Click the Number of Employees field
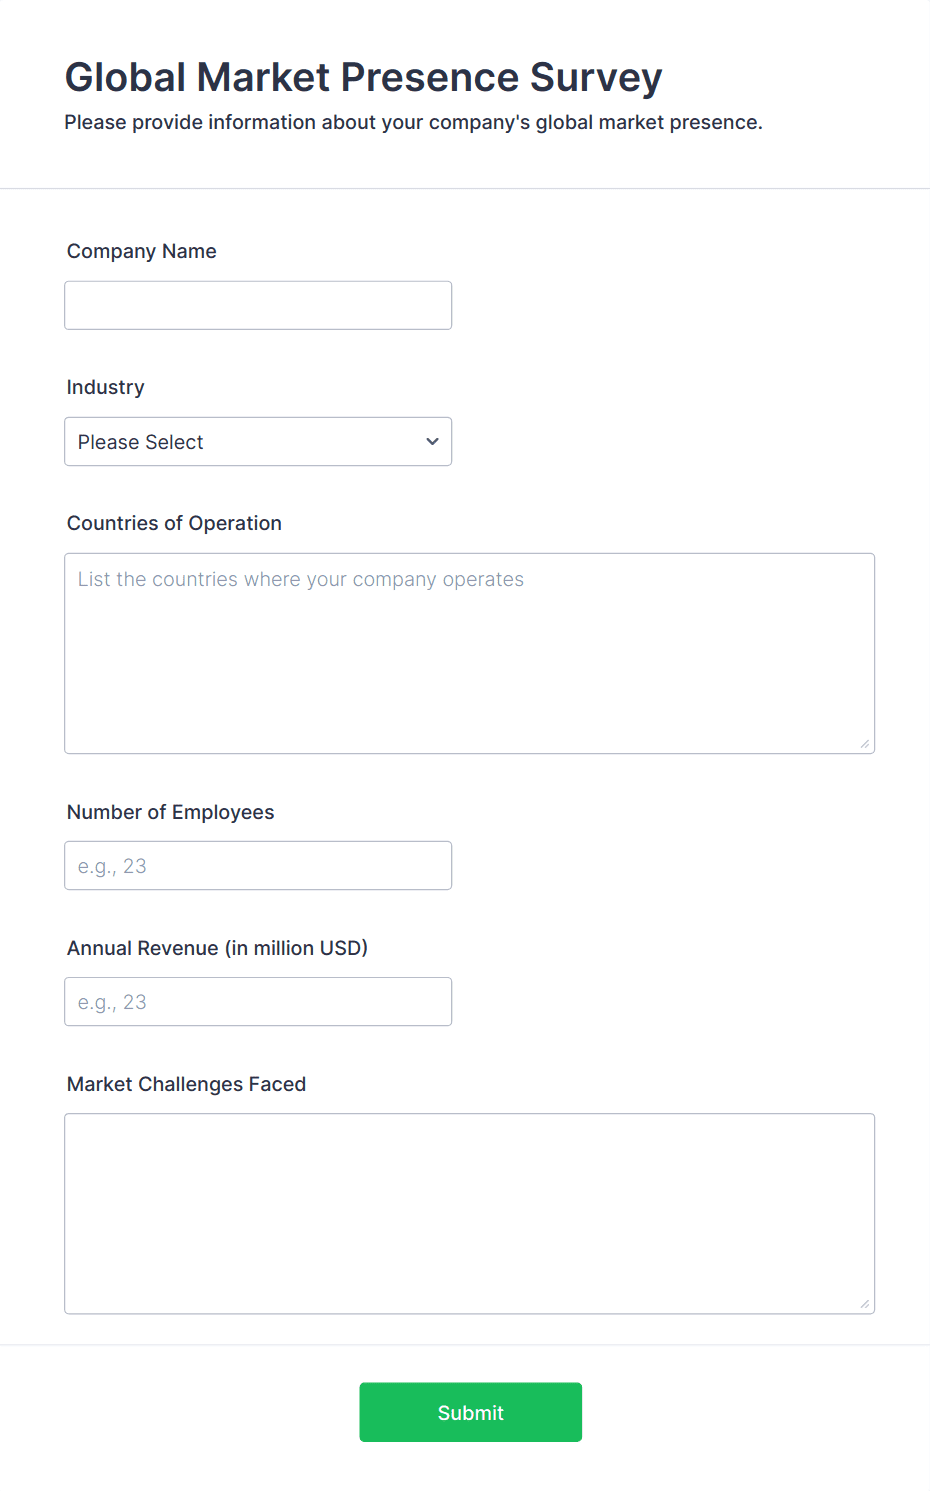 [x=258, y=865]
